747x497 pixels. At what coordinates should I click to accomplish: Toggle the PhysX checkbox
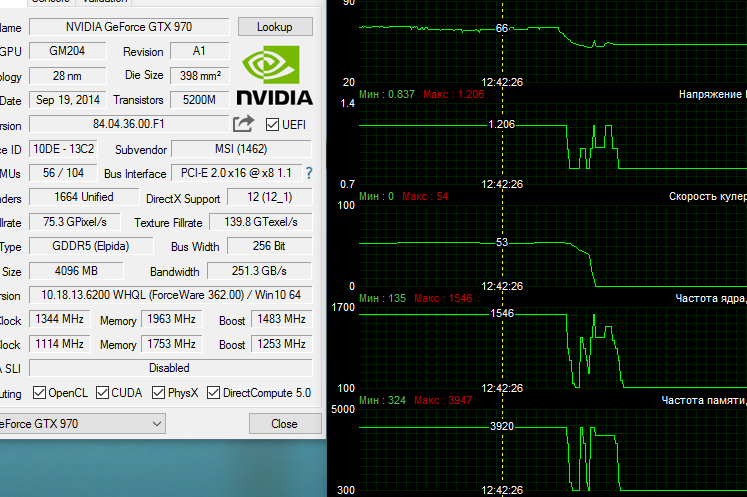pyautogui.click(x=158, y=393)
